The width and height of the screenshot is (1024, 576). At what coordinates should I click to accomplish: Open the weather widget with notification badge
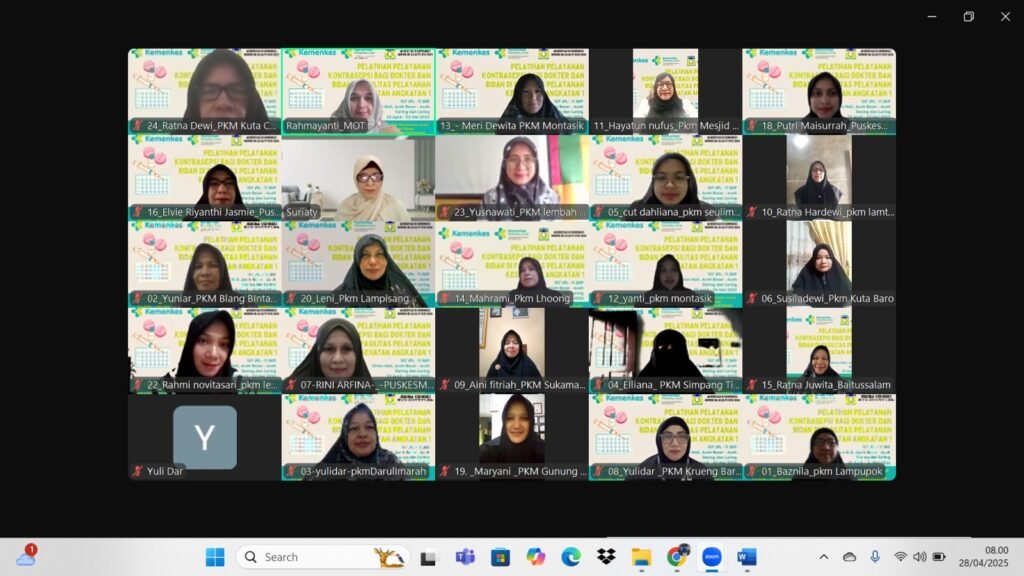pyautogui.click(x=26, y=557)
